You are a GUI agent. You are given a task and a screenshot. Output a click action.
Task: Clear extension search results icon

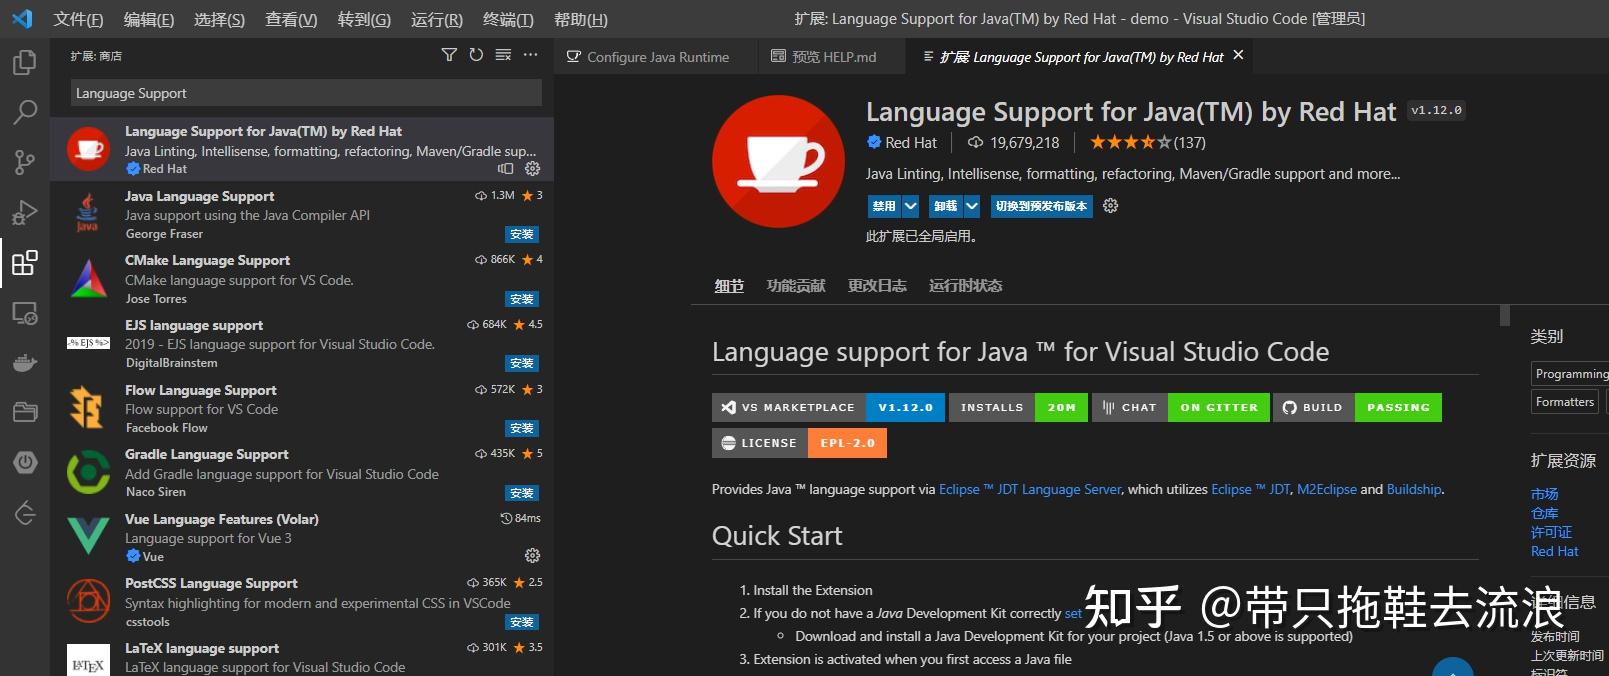(503, 55)
